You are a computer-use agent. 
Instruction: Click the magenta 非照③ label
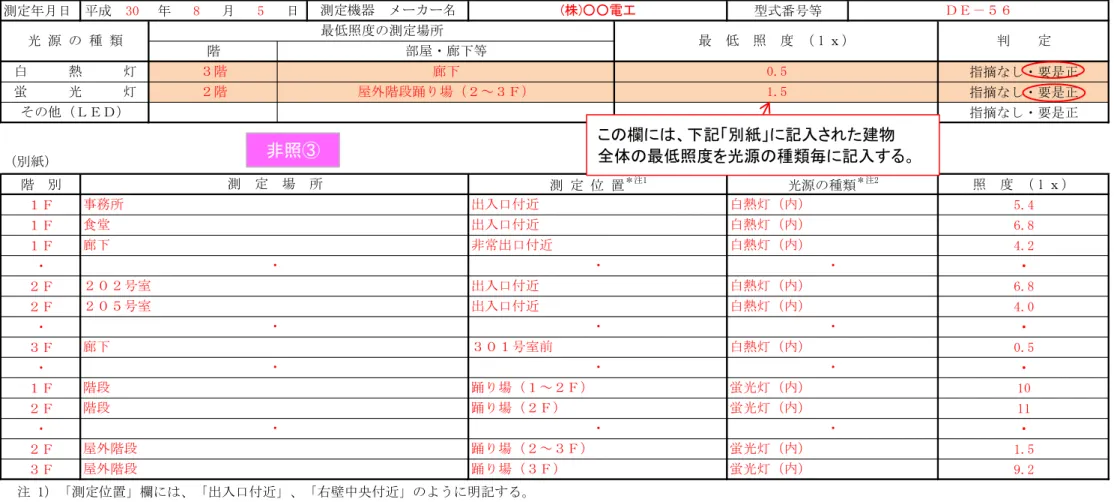(293, 151)
